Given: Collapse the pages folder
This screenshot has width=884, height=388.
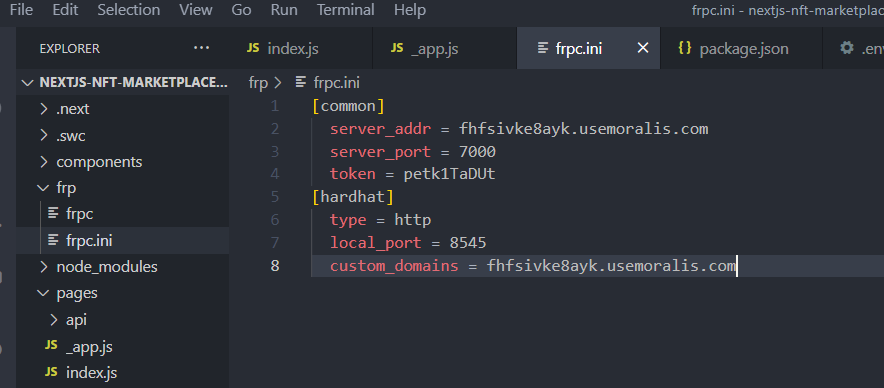Looking at the screenshot, I should (122, 293).
